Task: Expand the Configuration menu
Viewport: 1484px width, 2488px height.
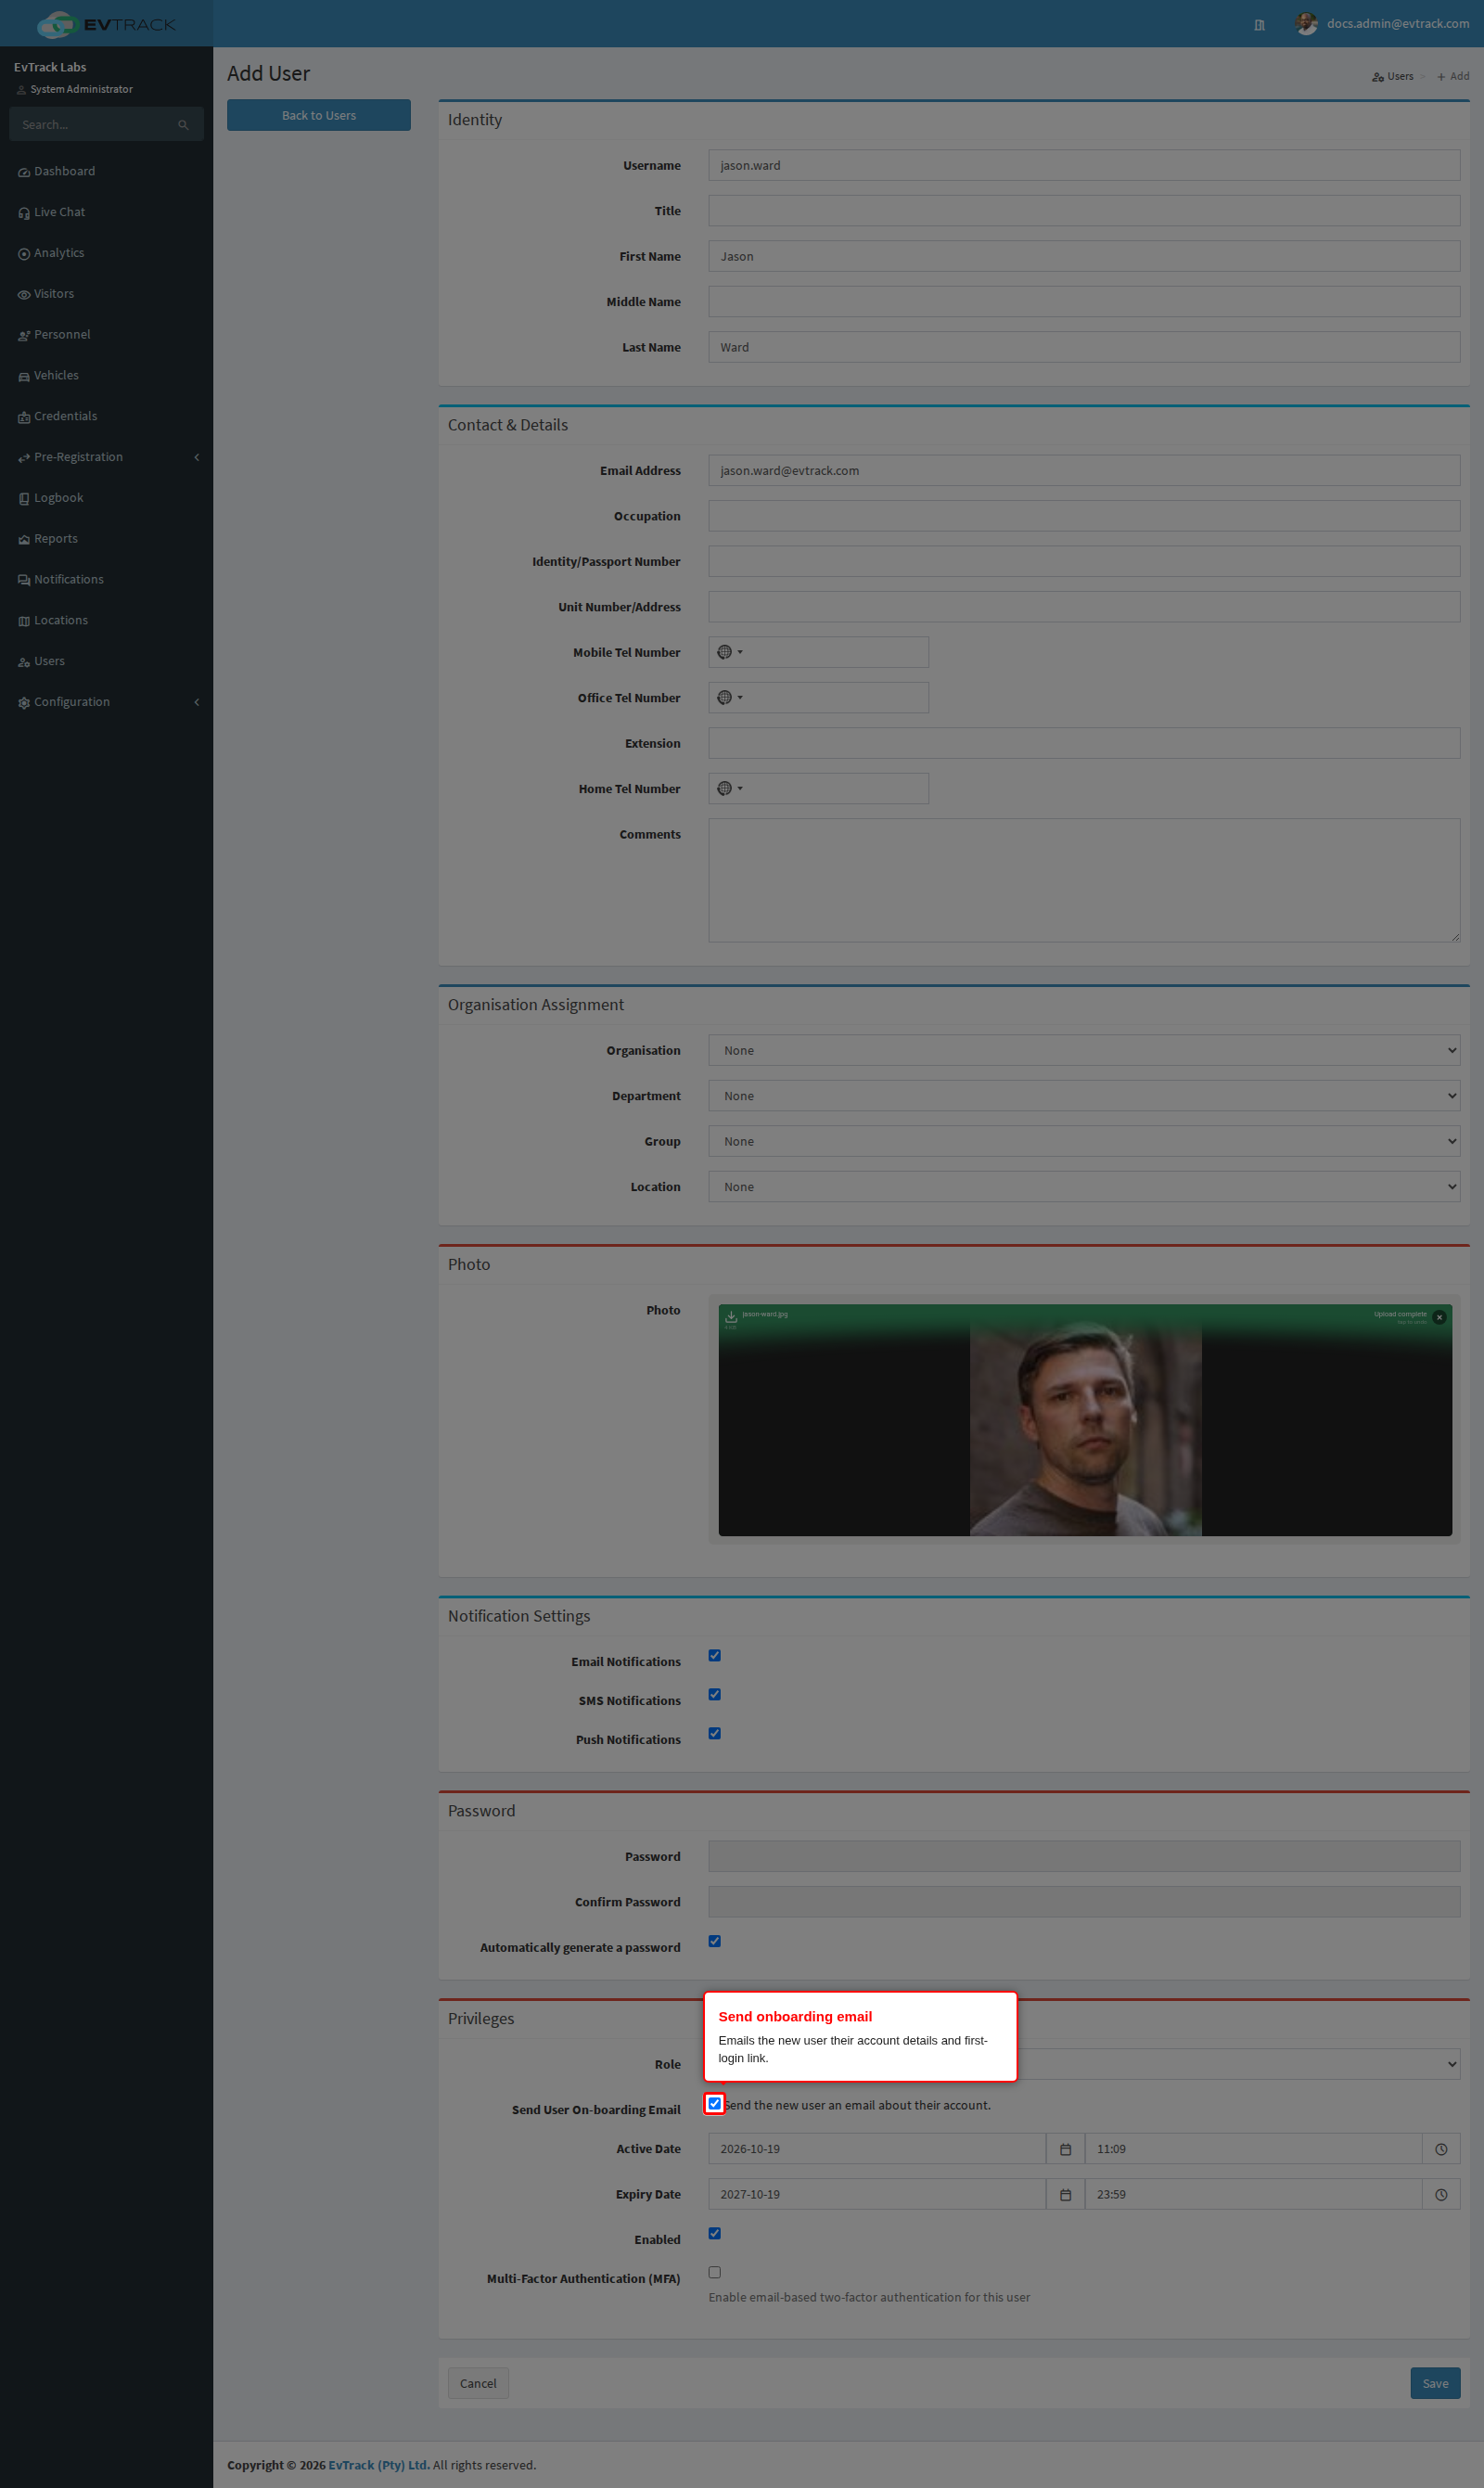Action: [106, 702]
